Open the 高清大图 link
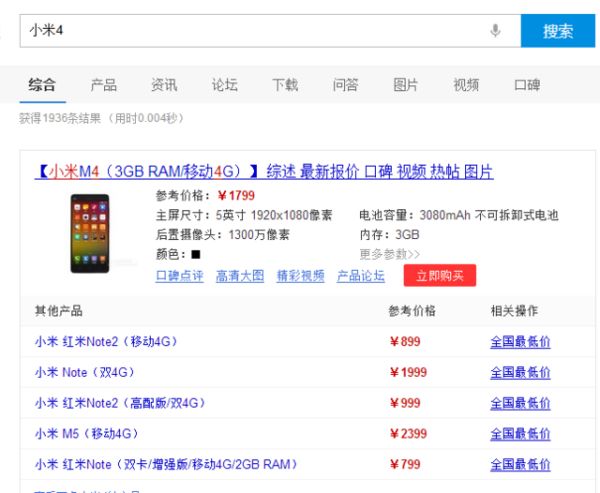Screen dimensions: 600x493 pos(240,276)
